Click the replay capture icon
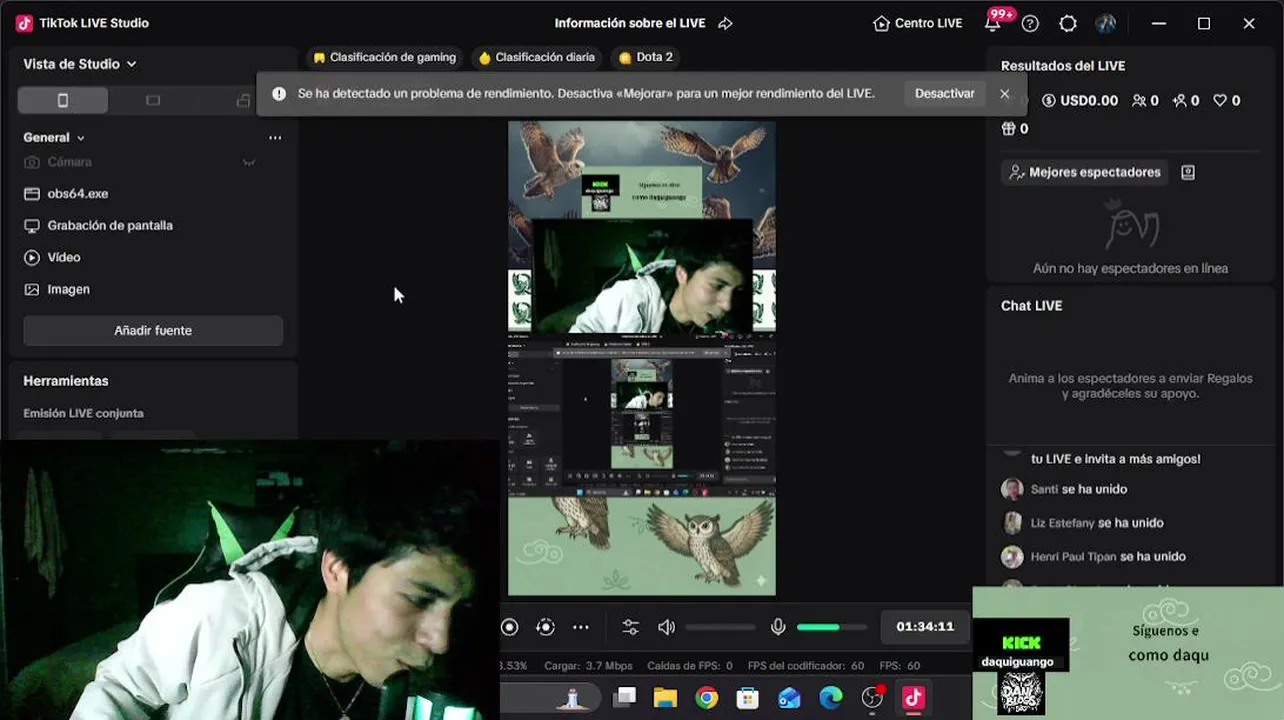 click(545, 627)
